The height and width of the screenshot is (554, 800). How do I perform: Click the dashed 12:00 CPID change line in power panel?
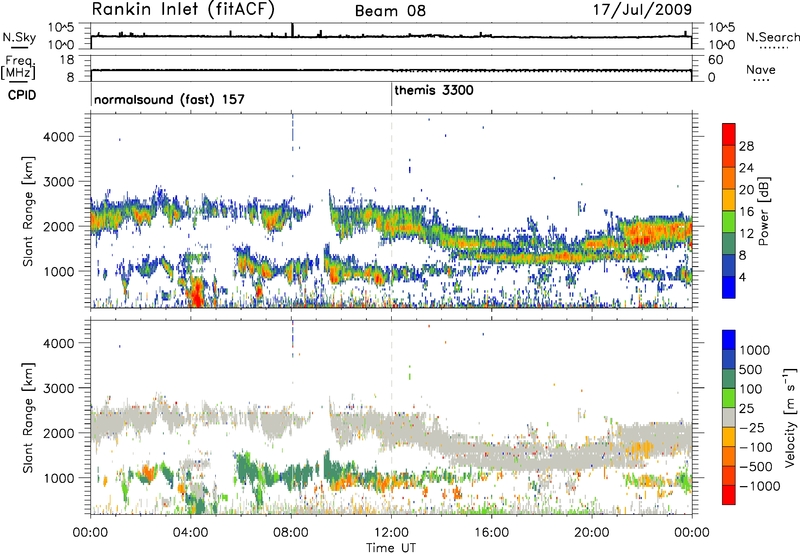pyautogui.click(x=391, y=211)
